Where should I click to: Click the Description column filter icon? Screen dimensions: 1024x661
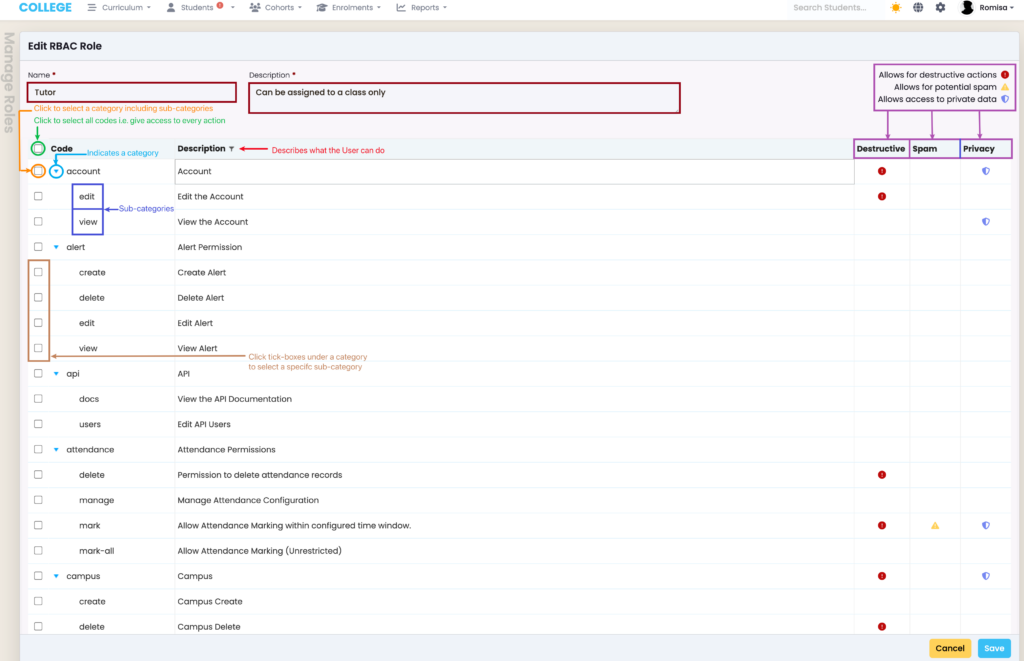coord(232,149)
